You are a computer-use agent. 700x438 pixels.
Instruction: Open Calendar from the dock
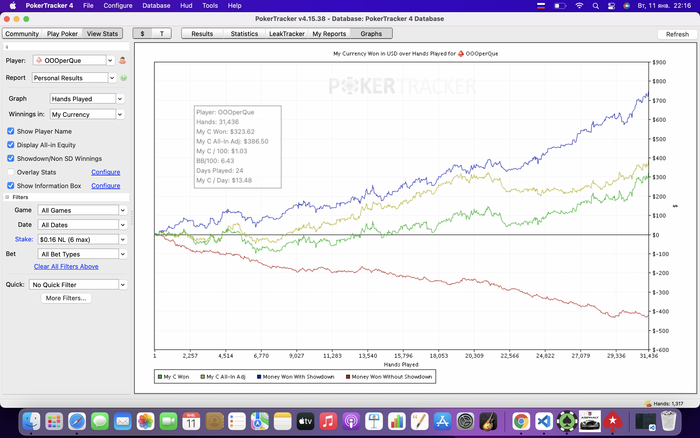click(191, 421)
